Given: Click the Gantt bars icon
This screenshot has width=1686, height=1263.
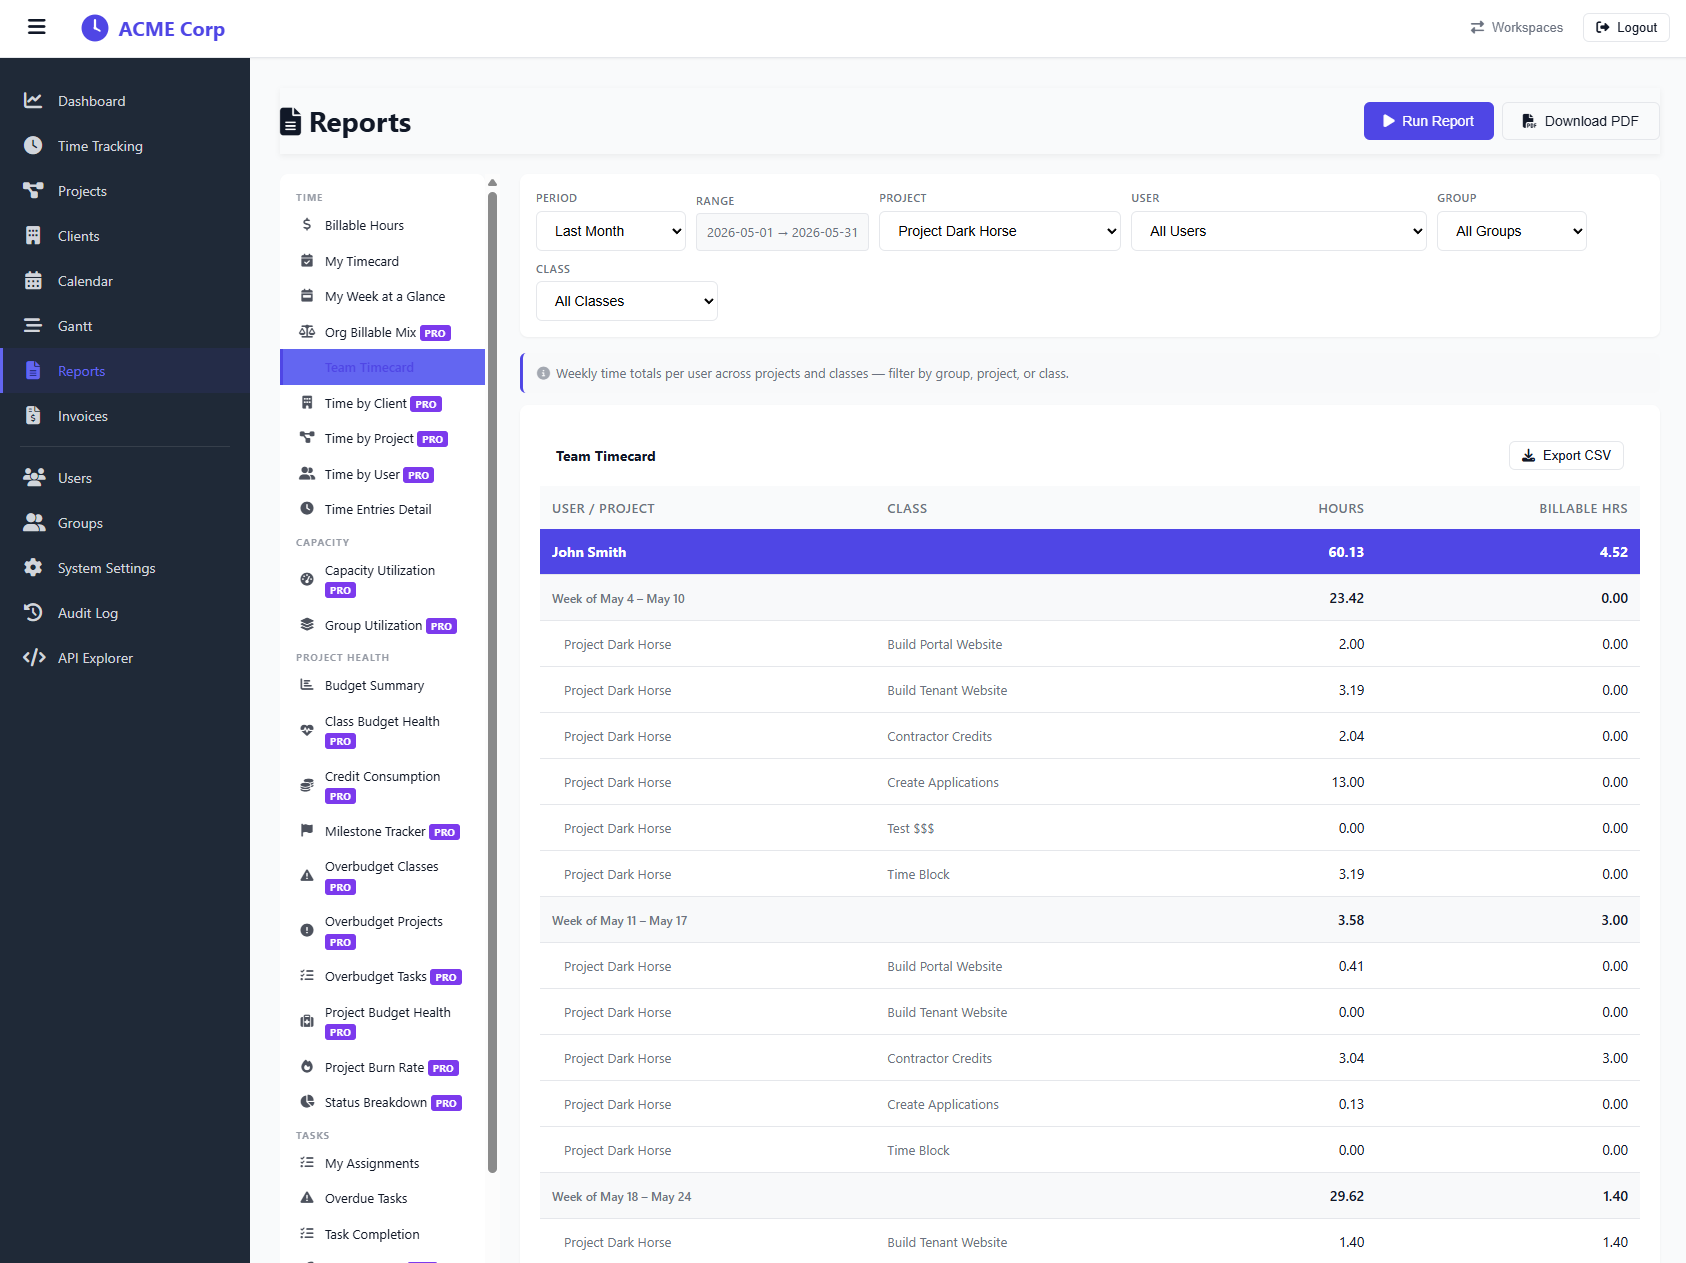Looking at the screenshot, I should [x=33, y=325].
